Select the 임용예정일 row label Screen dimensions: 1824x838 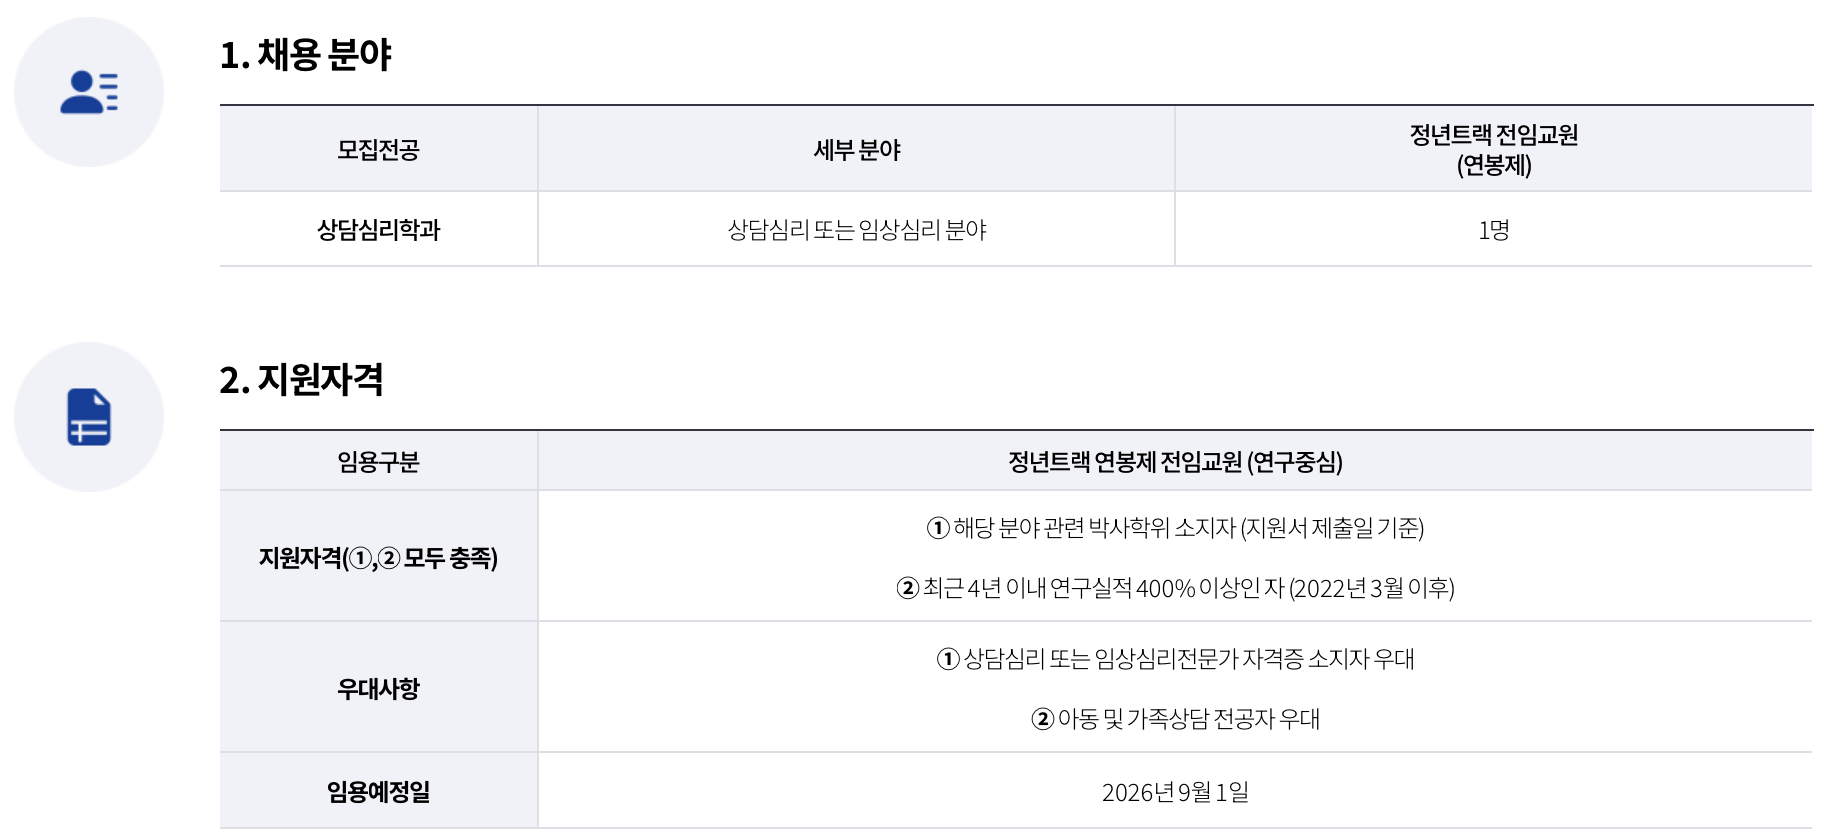(378, 792)
